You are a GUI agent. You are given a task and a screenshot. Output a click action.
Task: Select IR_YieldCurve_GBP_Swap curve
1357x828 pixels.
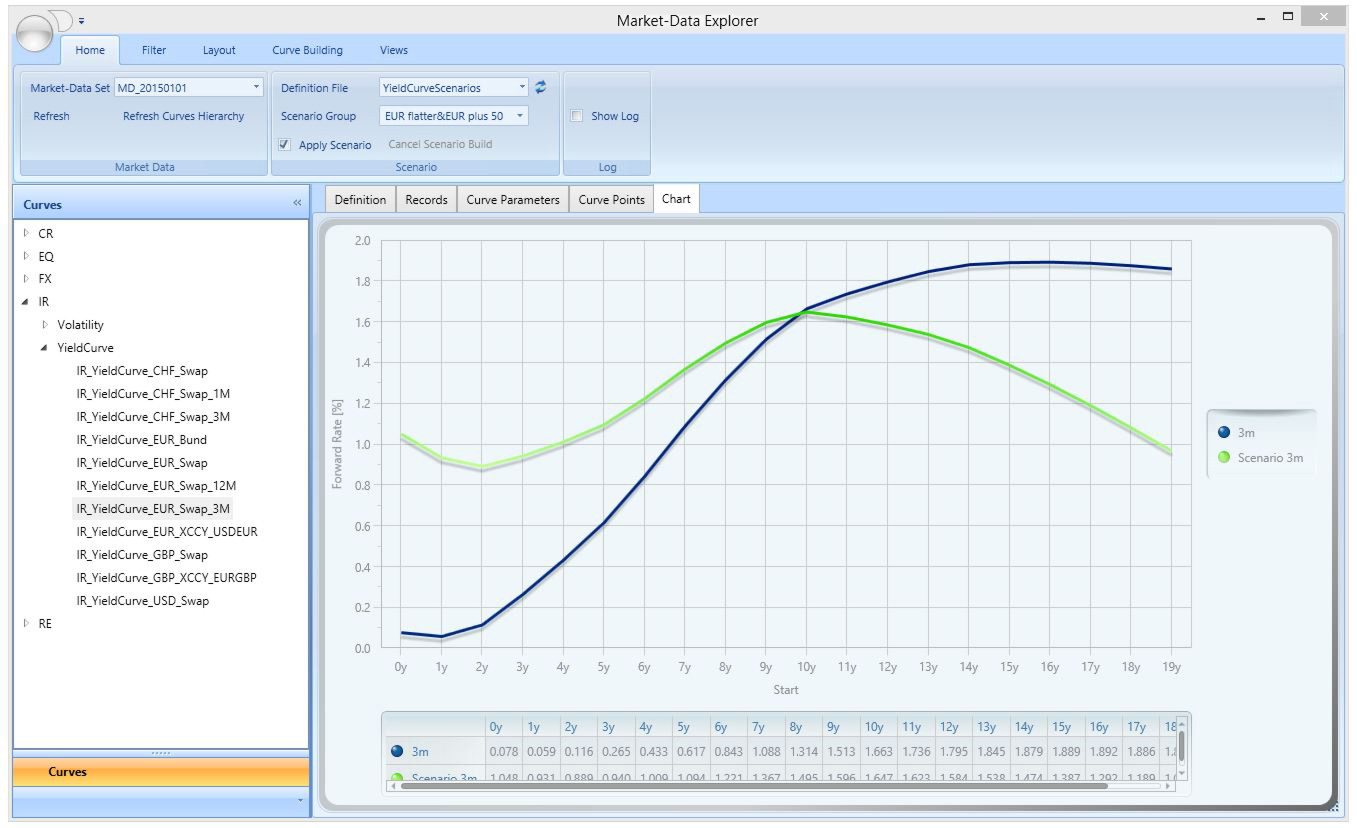tap(142, 555)
